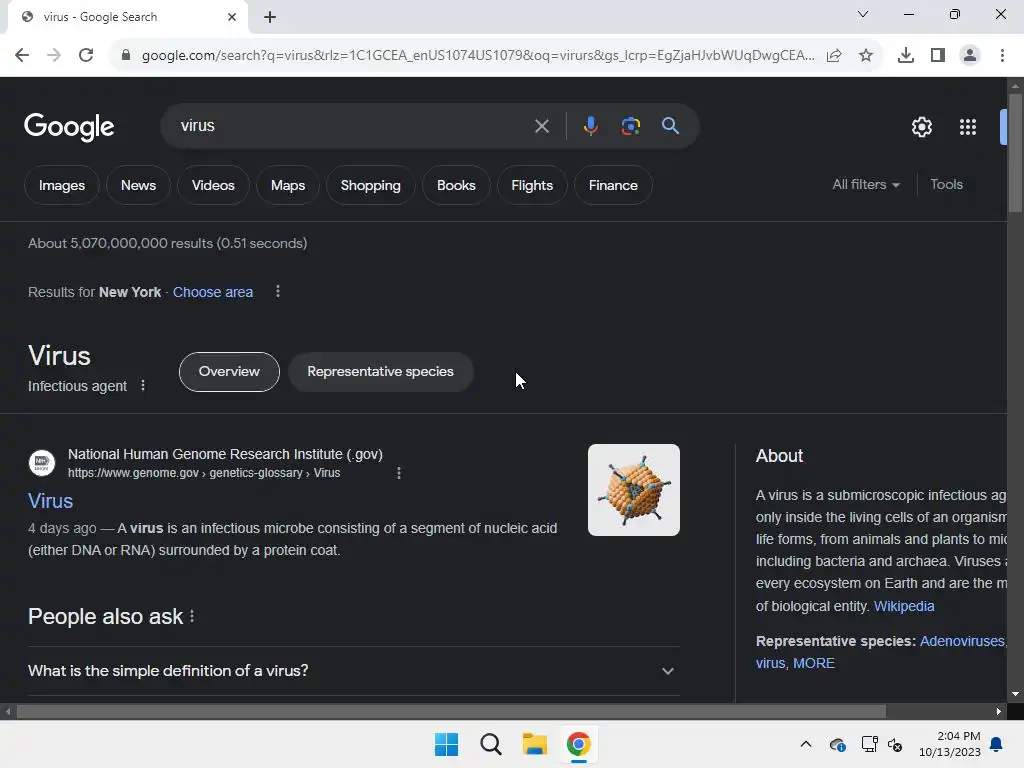Open Google quick settings gear
This screenshot has width=1024, height=768.
coord(921,127)
